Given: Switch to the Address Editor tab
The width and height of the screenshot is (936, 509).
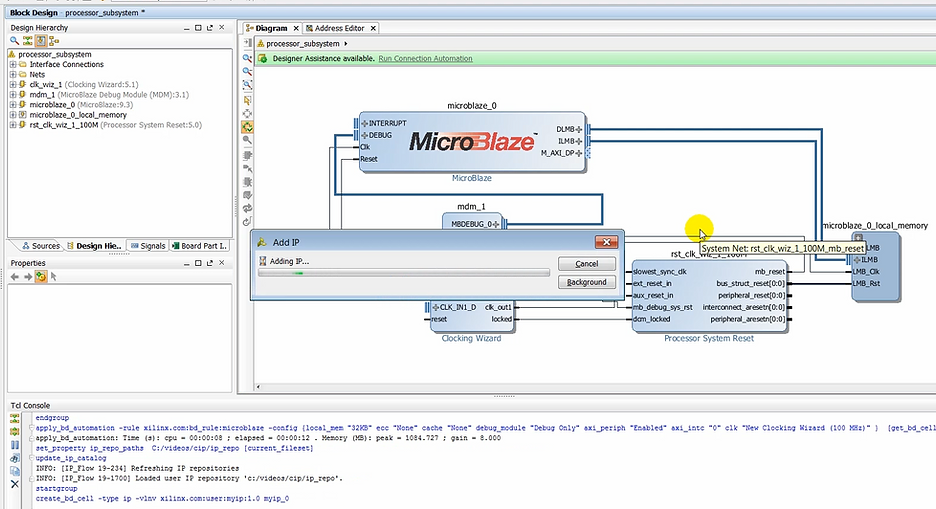Looking at the screenshot, I should [x=338, y=28].
